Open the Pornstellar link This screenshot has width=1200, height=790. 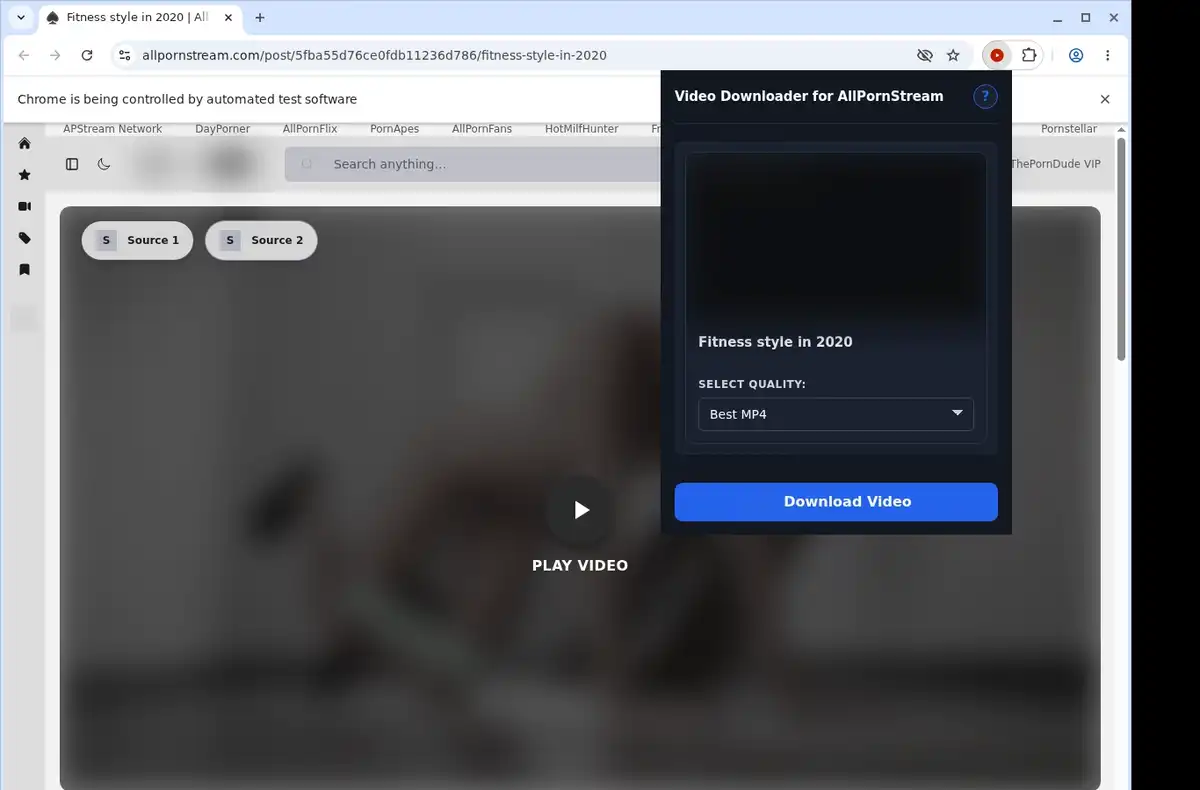coord(1069,129)
